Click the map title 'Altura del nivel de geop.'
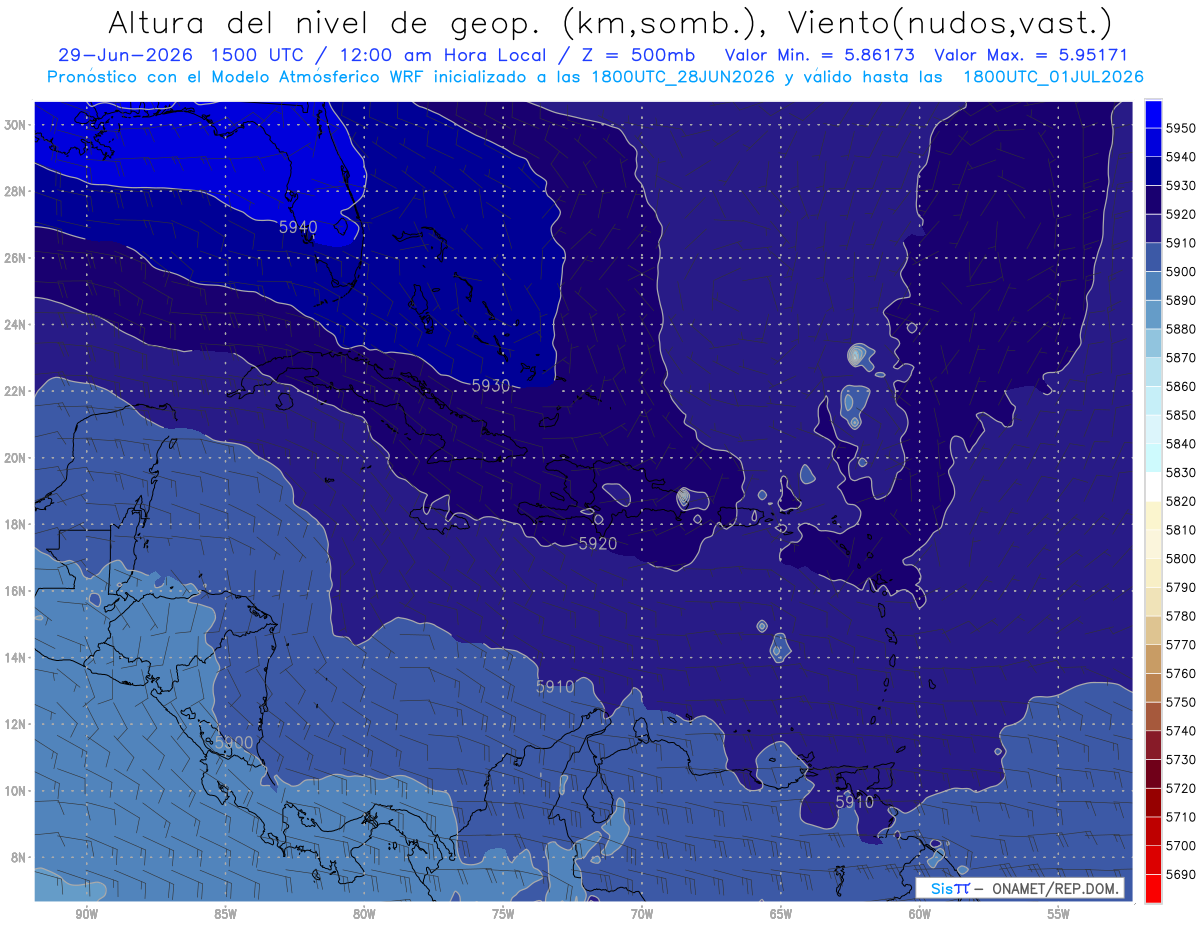Viewport: 1200px width, 927px height. pos(325,22)
